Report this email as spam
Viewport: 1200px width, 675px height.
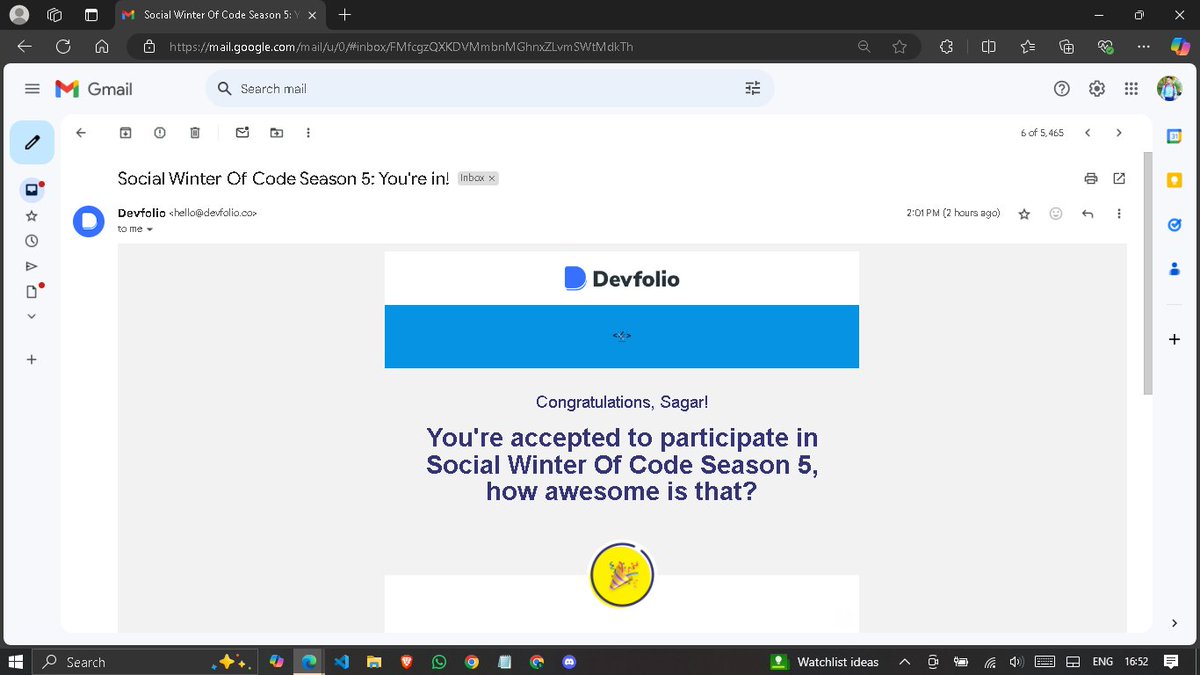coord(160,133)
